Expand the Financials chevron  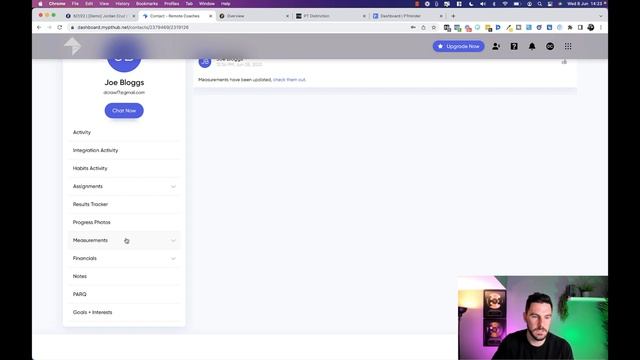(173, 258)
